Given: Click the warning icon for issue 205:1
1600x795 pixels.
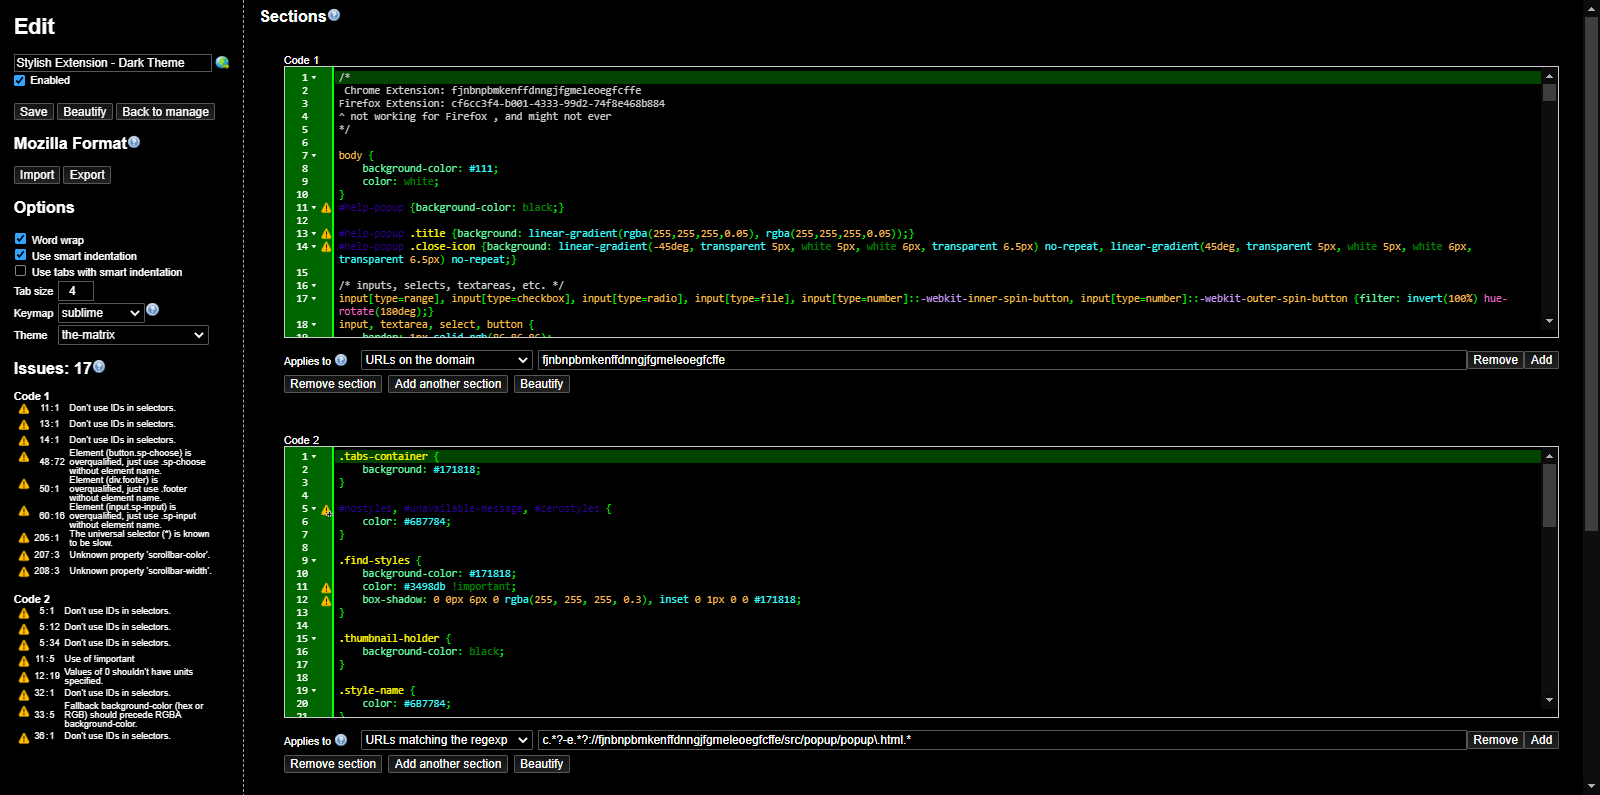Looking at the screenshot, I should click(24, 538).
